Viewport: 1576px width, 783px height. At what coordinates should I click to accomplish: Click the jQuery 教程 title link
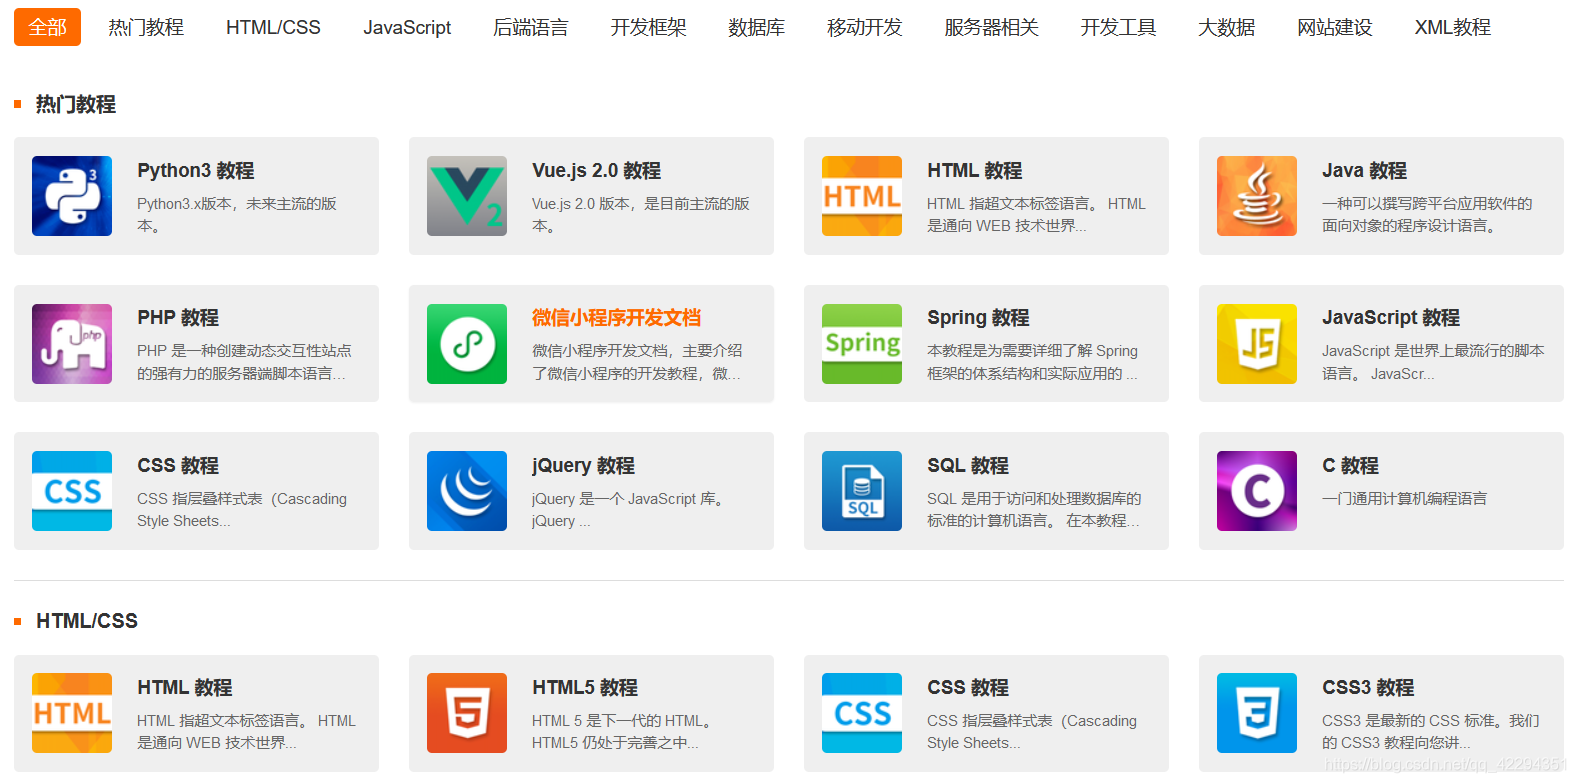tap(584, 466)
